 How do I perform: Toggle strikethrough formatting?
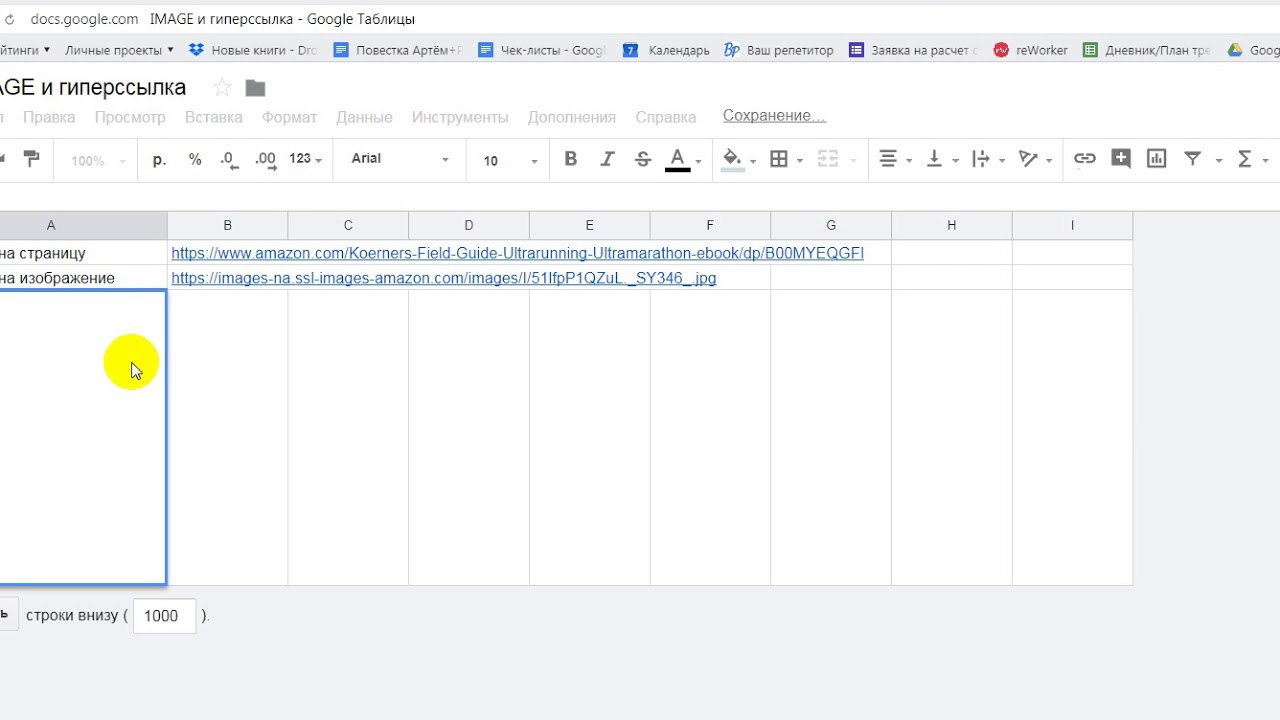tap(642, 159)
